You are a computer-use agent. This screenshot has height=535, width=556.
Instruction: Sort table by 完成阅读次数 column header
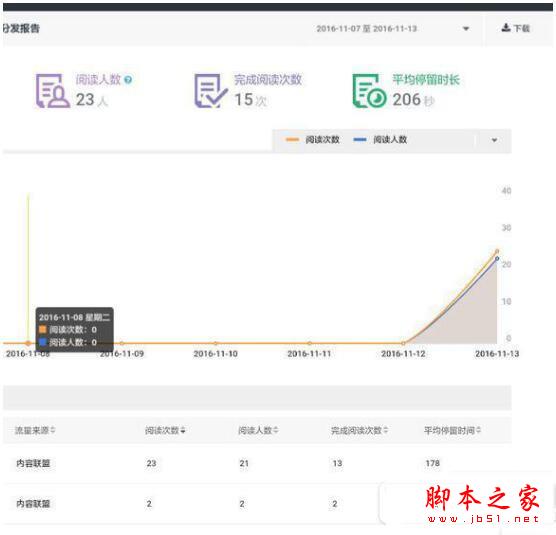coord(359,430)
